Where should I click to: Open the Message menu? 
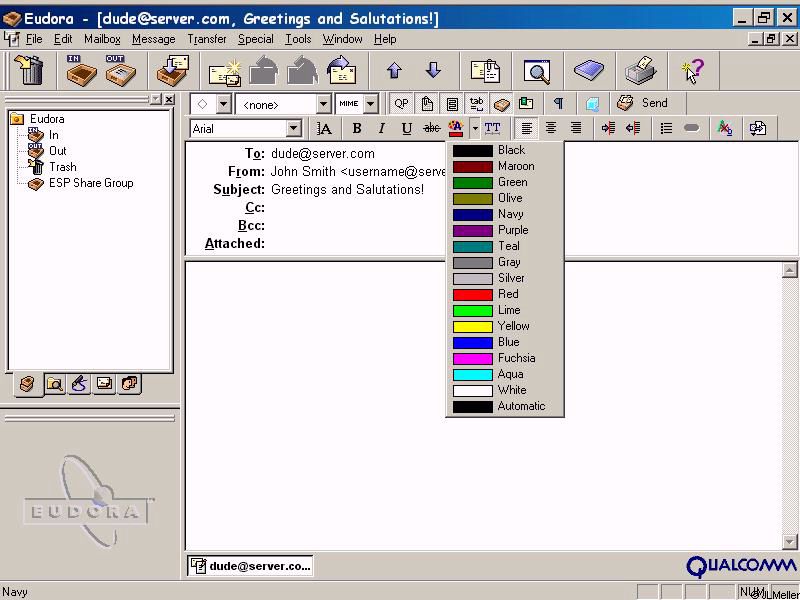tap(154, 39)
